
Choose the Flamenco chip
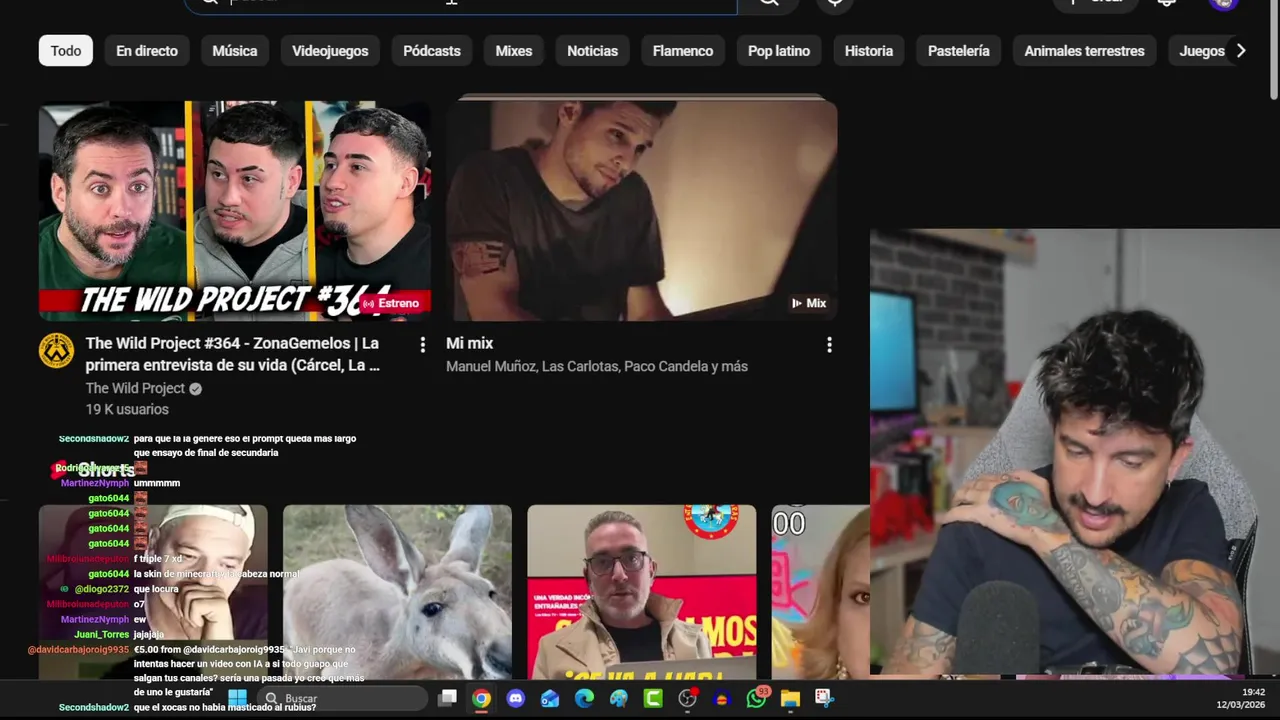point(683,51)
